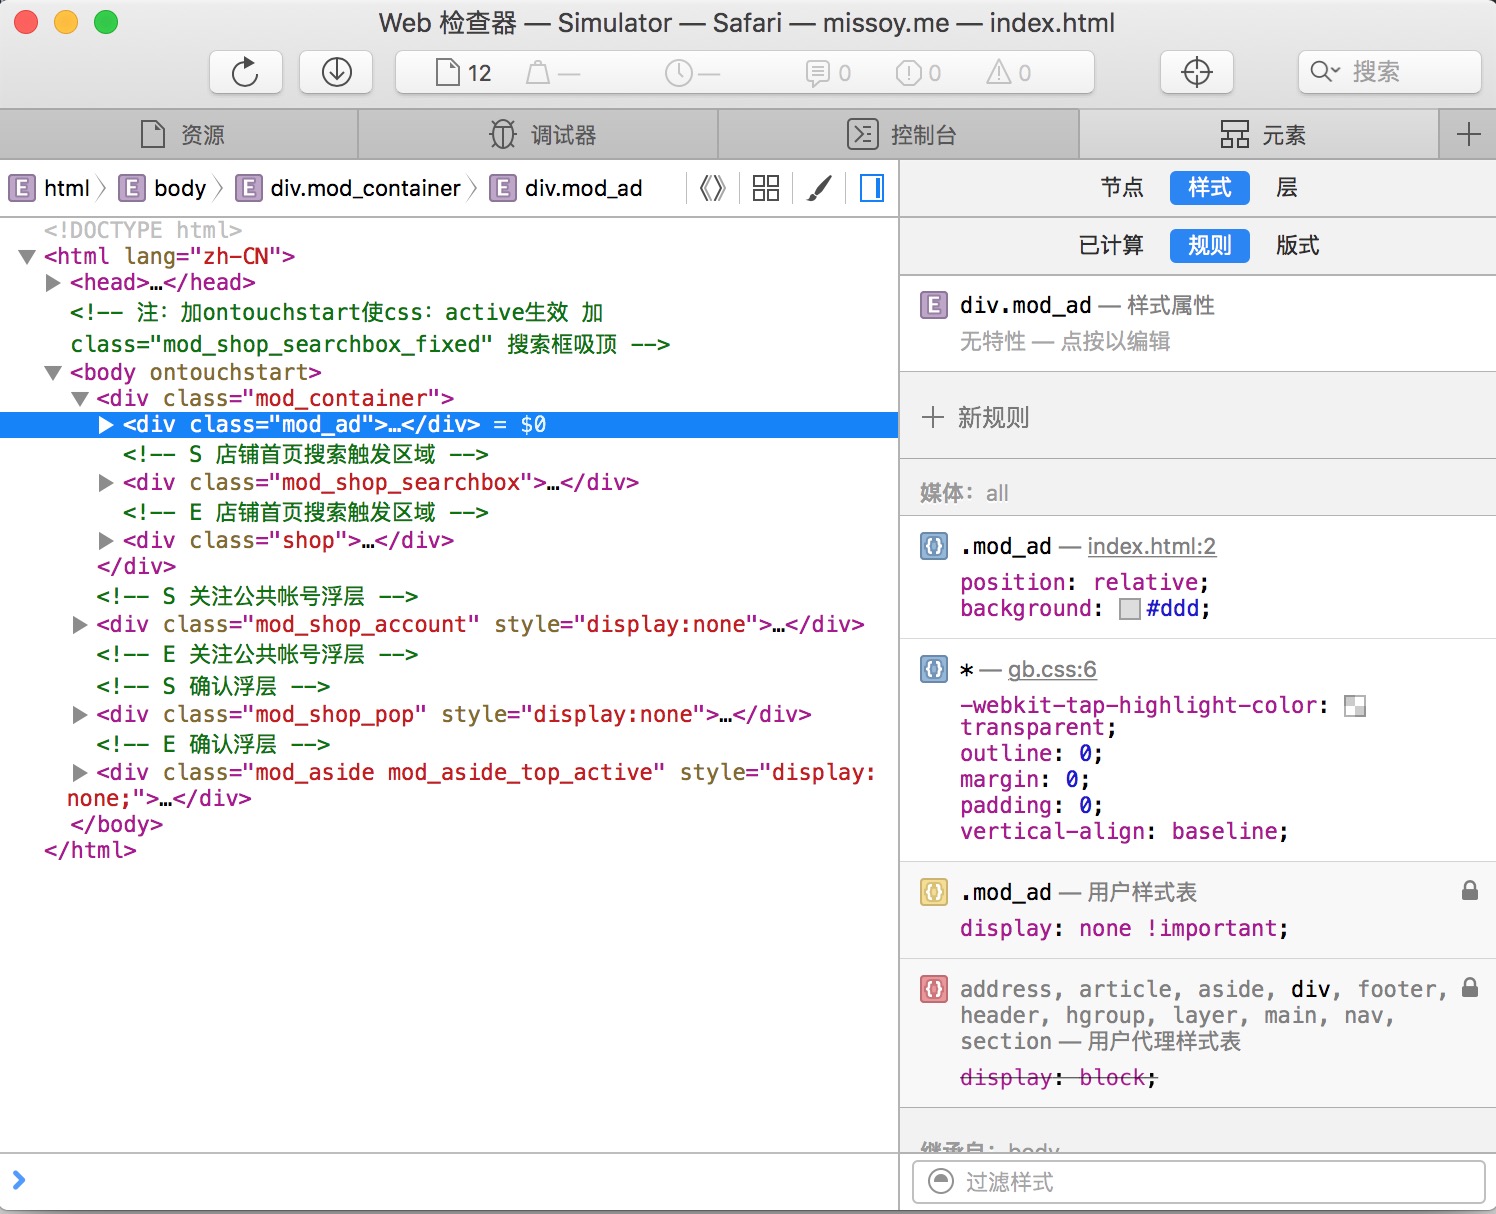Click div.mod_ad breadcrumb item
Image resolution: width=1496 pixels, height=1214 pixels.
(567, 188)
